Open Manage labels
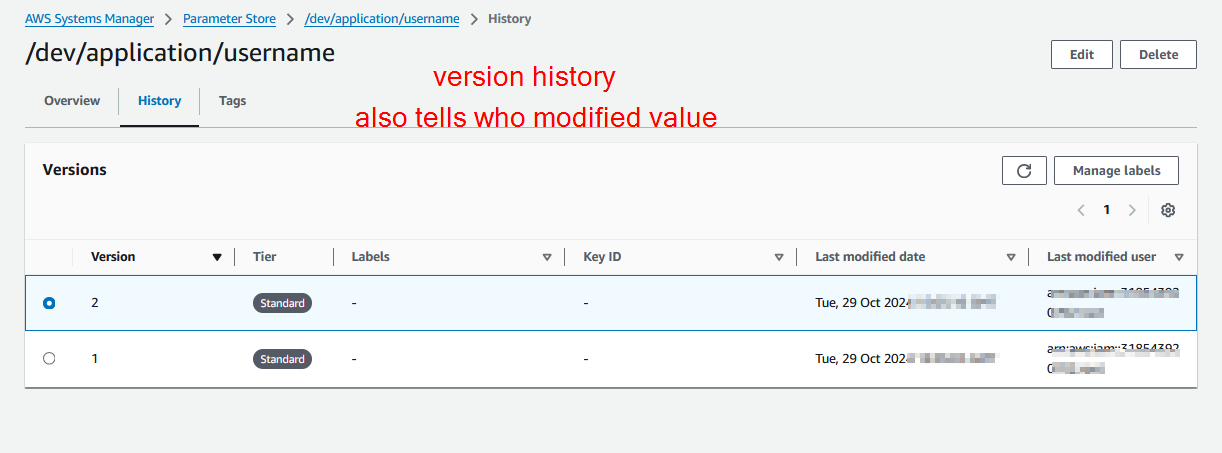 (x=1116, y=171)
